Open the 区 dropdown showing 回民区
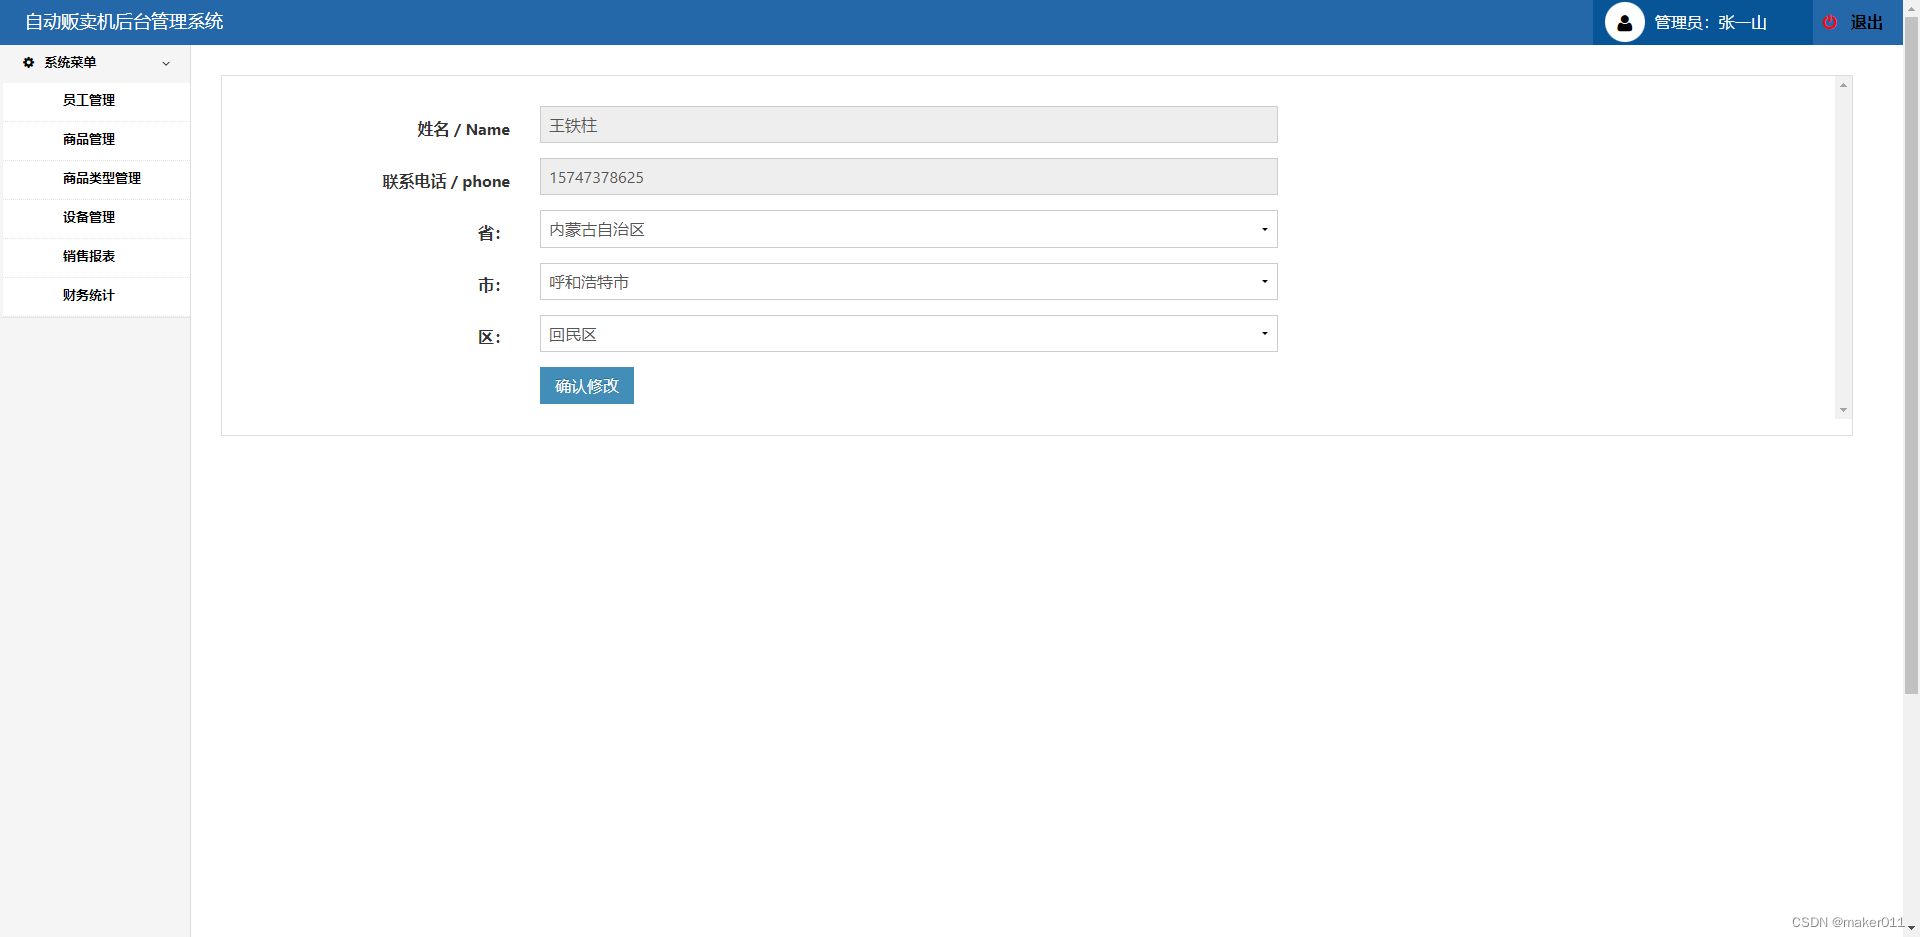Image resolution: width=1920 pixels, height=937 pixels. click(x=908, y=334)
